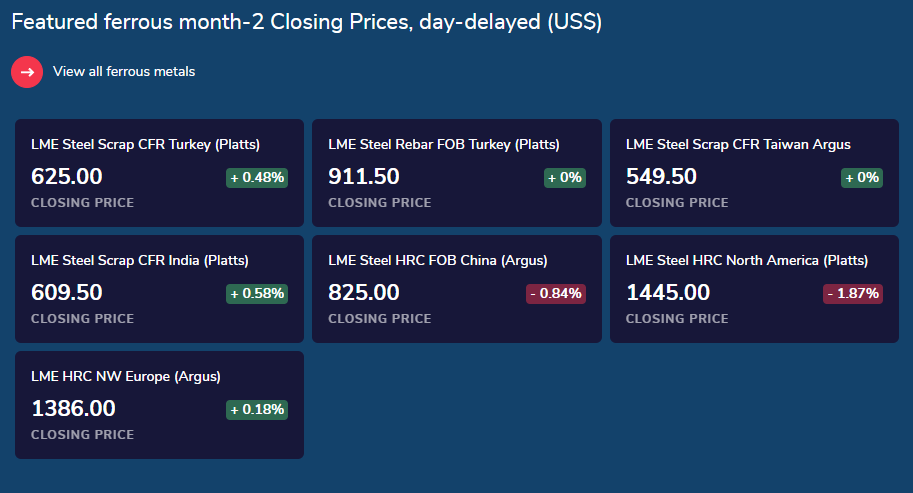Select LME Steel Scrap CFR India title

click(x=140, y=260)
